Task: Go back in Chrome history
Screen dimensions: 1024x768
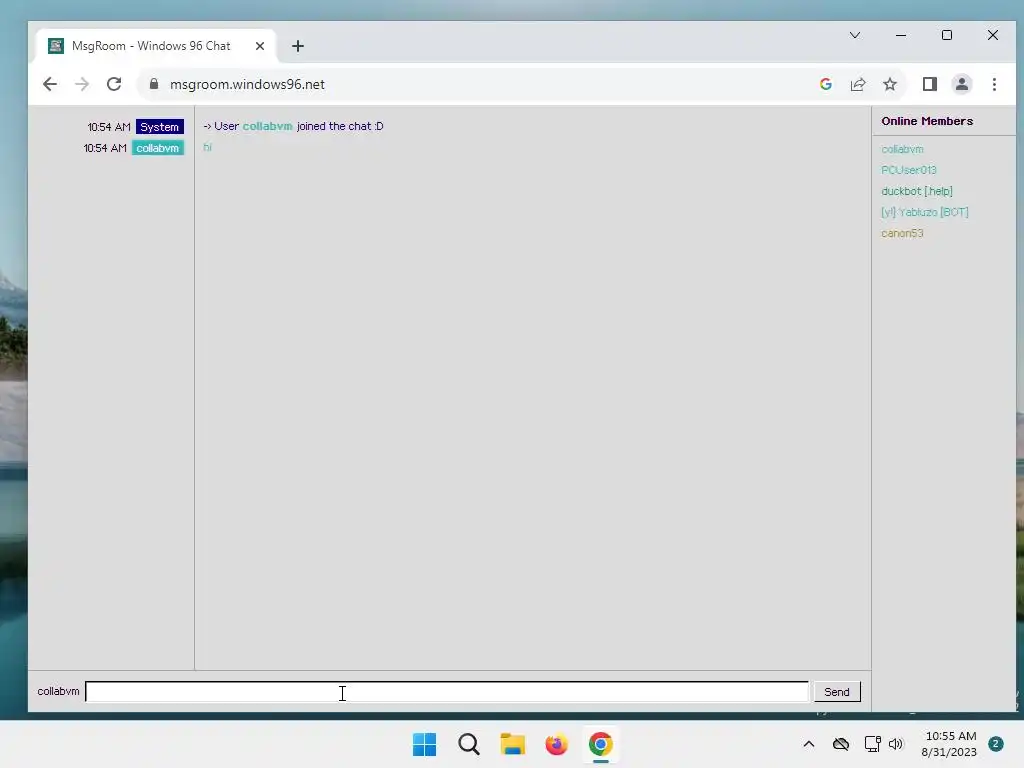Action: 50,84
